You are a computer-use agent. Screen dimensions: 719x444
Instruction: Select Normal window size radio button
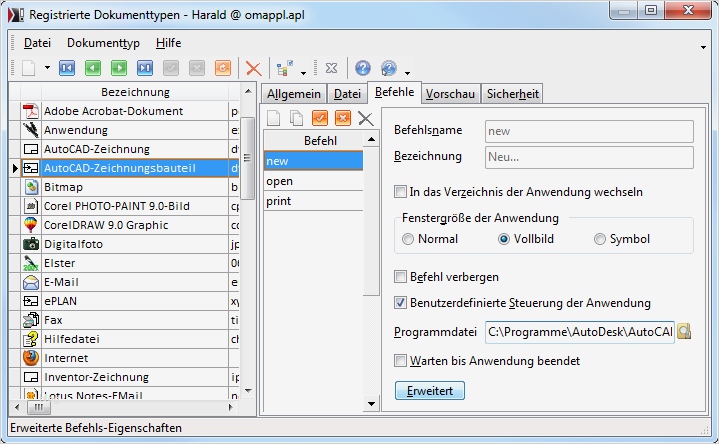408,239
